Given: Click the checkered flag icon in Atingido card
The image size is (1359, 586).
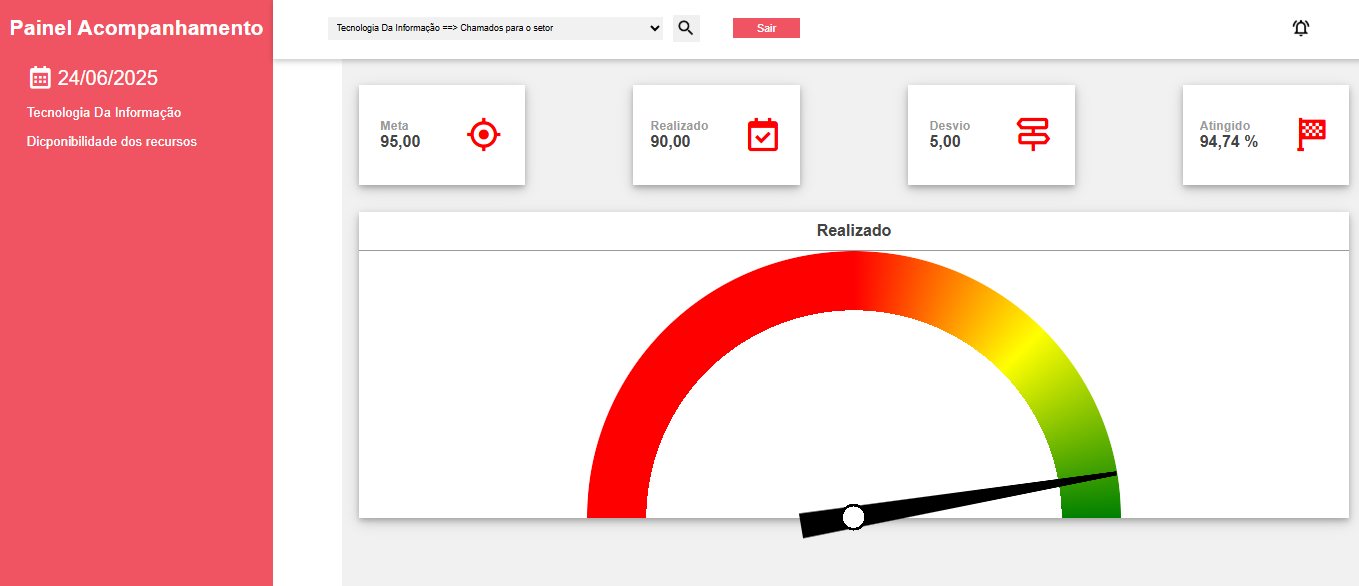Looking at the screenshot, I should (x=1310, y=134).
